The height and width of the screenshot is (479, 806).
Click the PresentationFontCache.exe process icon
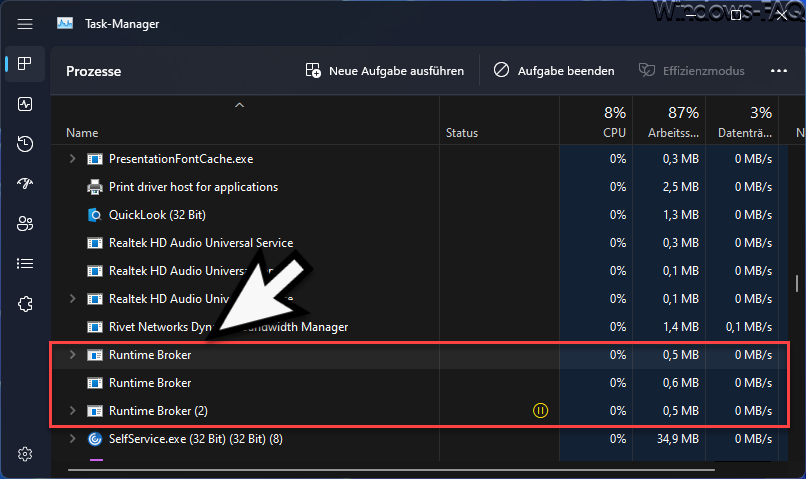click(x=95, y=159)
